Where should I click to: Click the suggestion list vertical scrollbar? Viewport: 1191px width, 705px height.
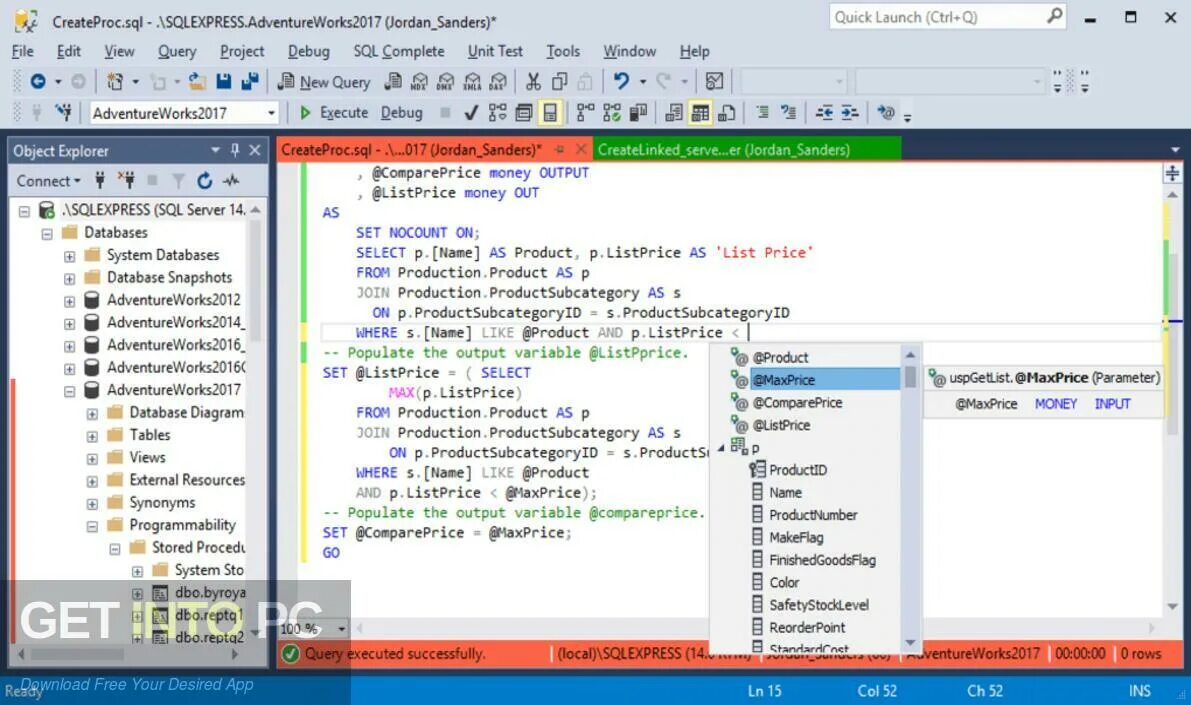coord(910,498)
